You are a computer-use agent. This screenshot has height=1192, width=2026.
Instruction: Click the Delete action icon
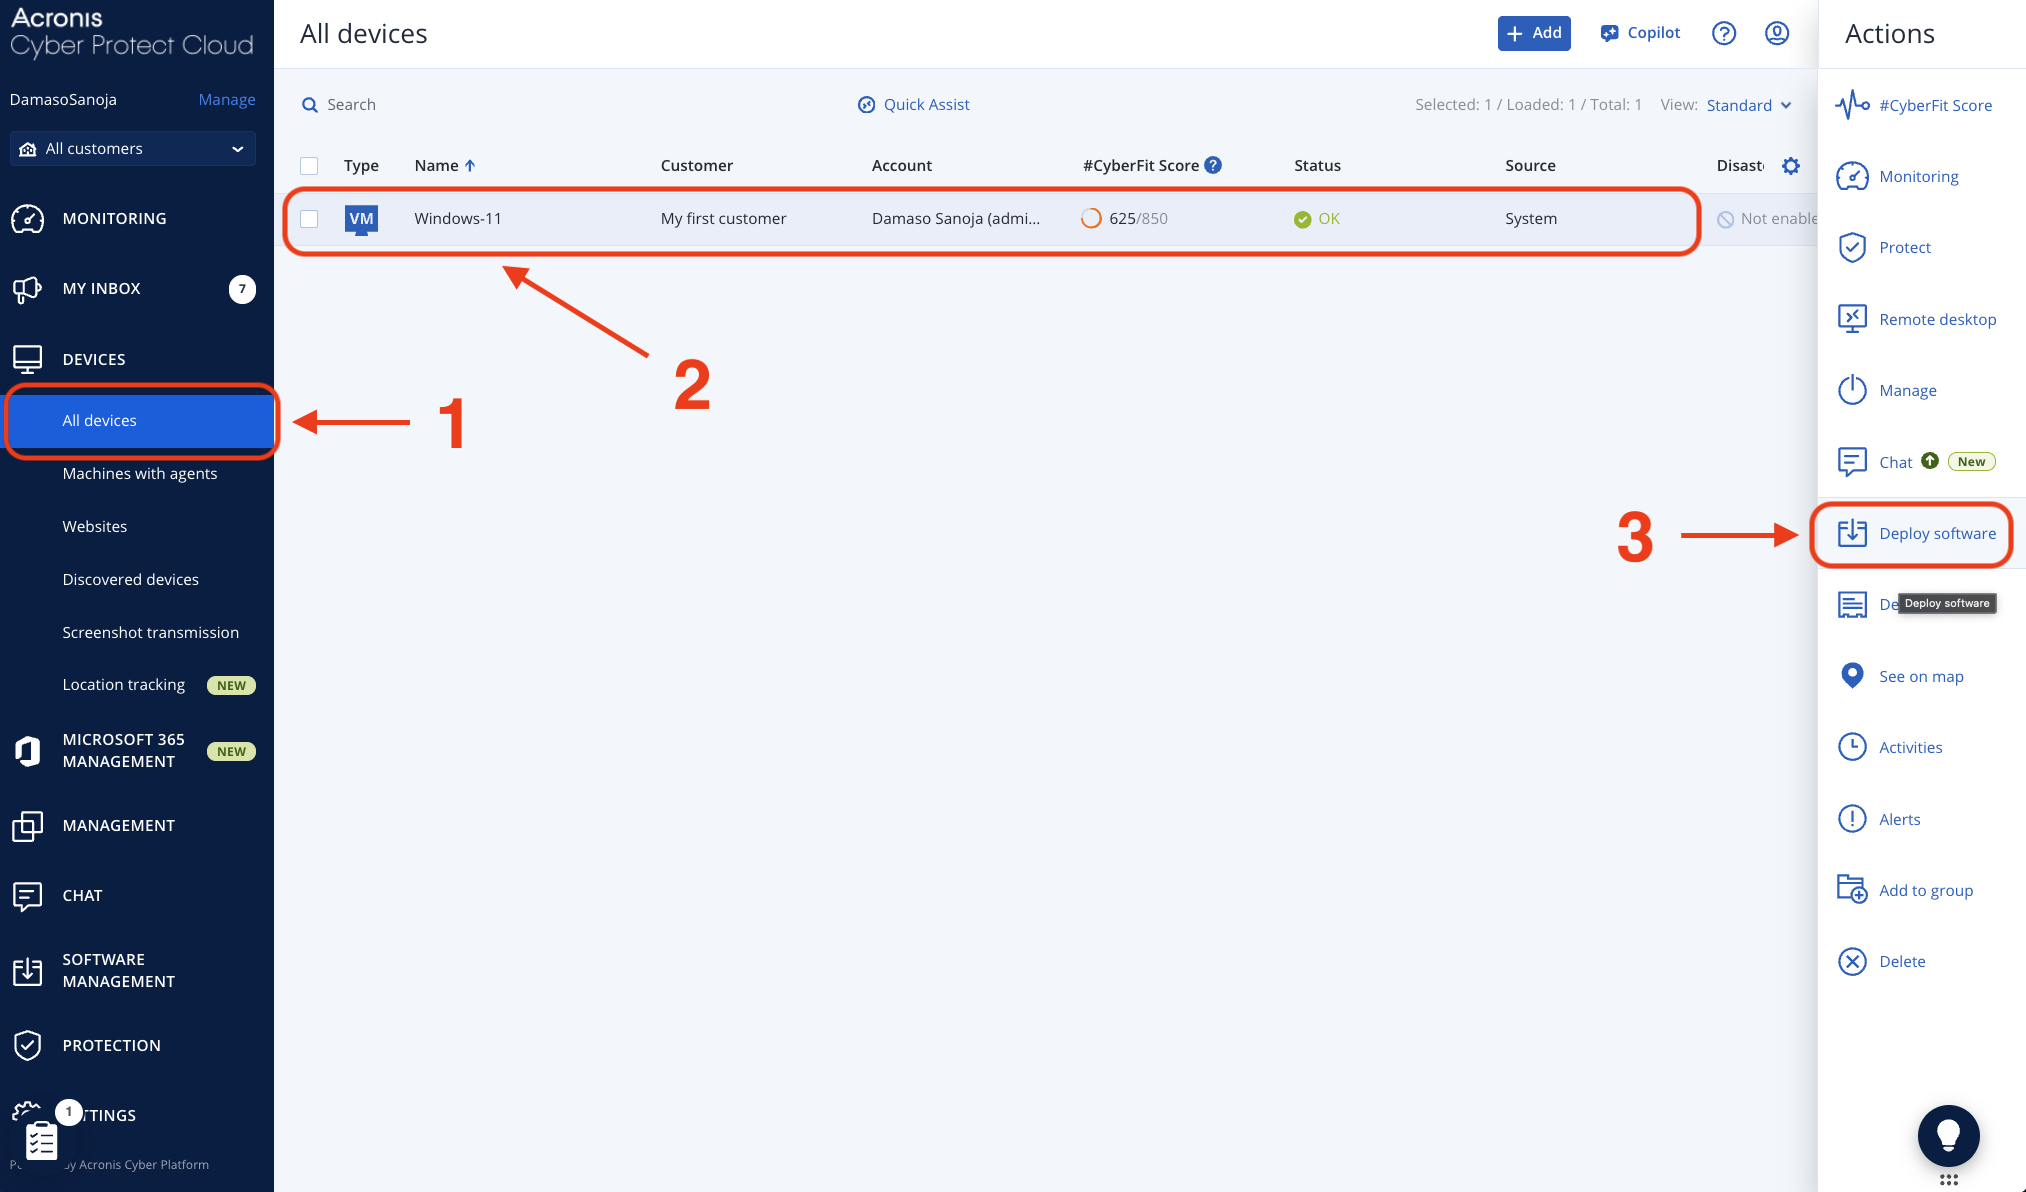click(1852, 961)
